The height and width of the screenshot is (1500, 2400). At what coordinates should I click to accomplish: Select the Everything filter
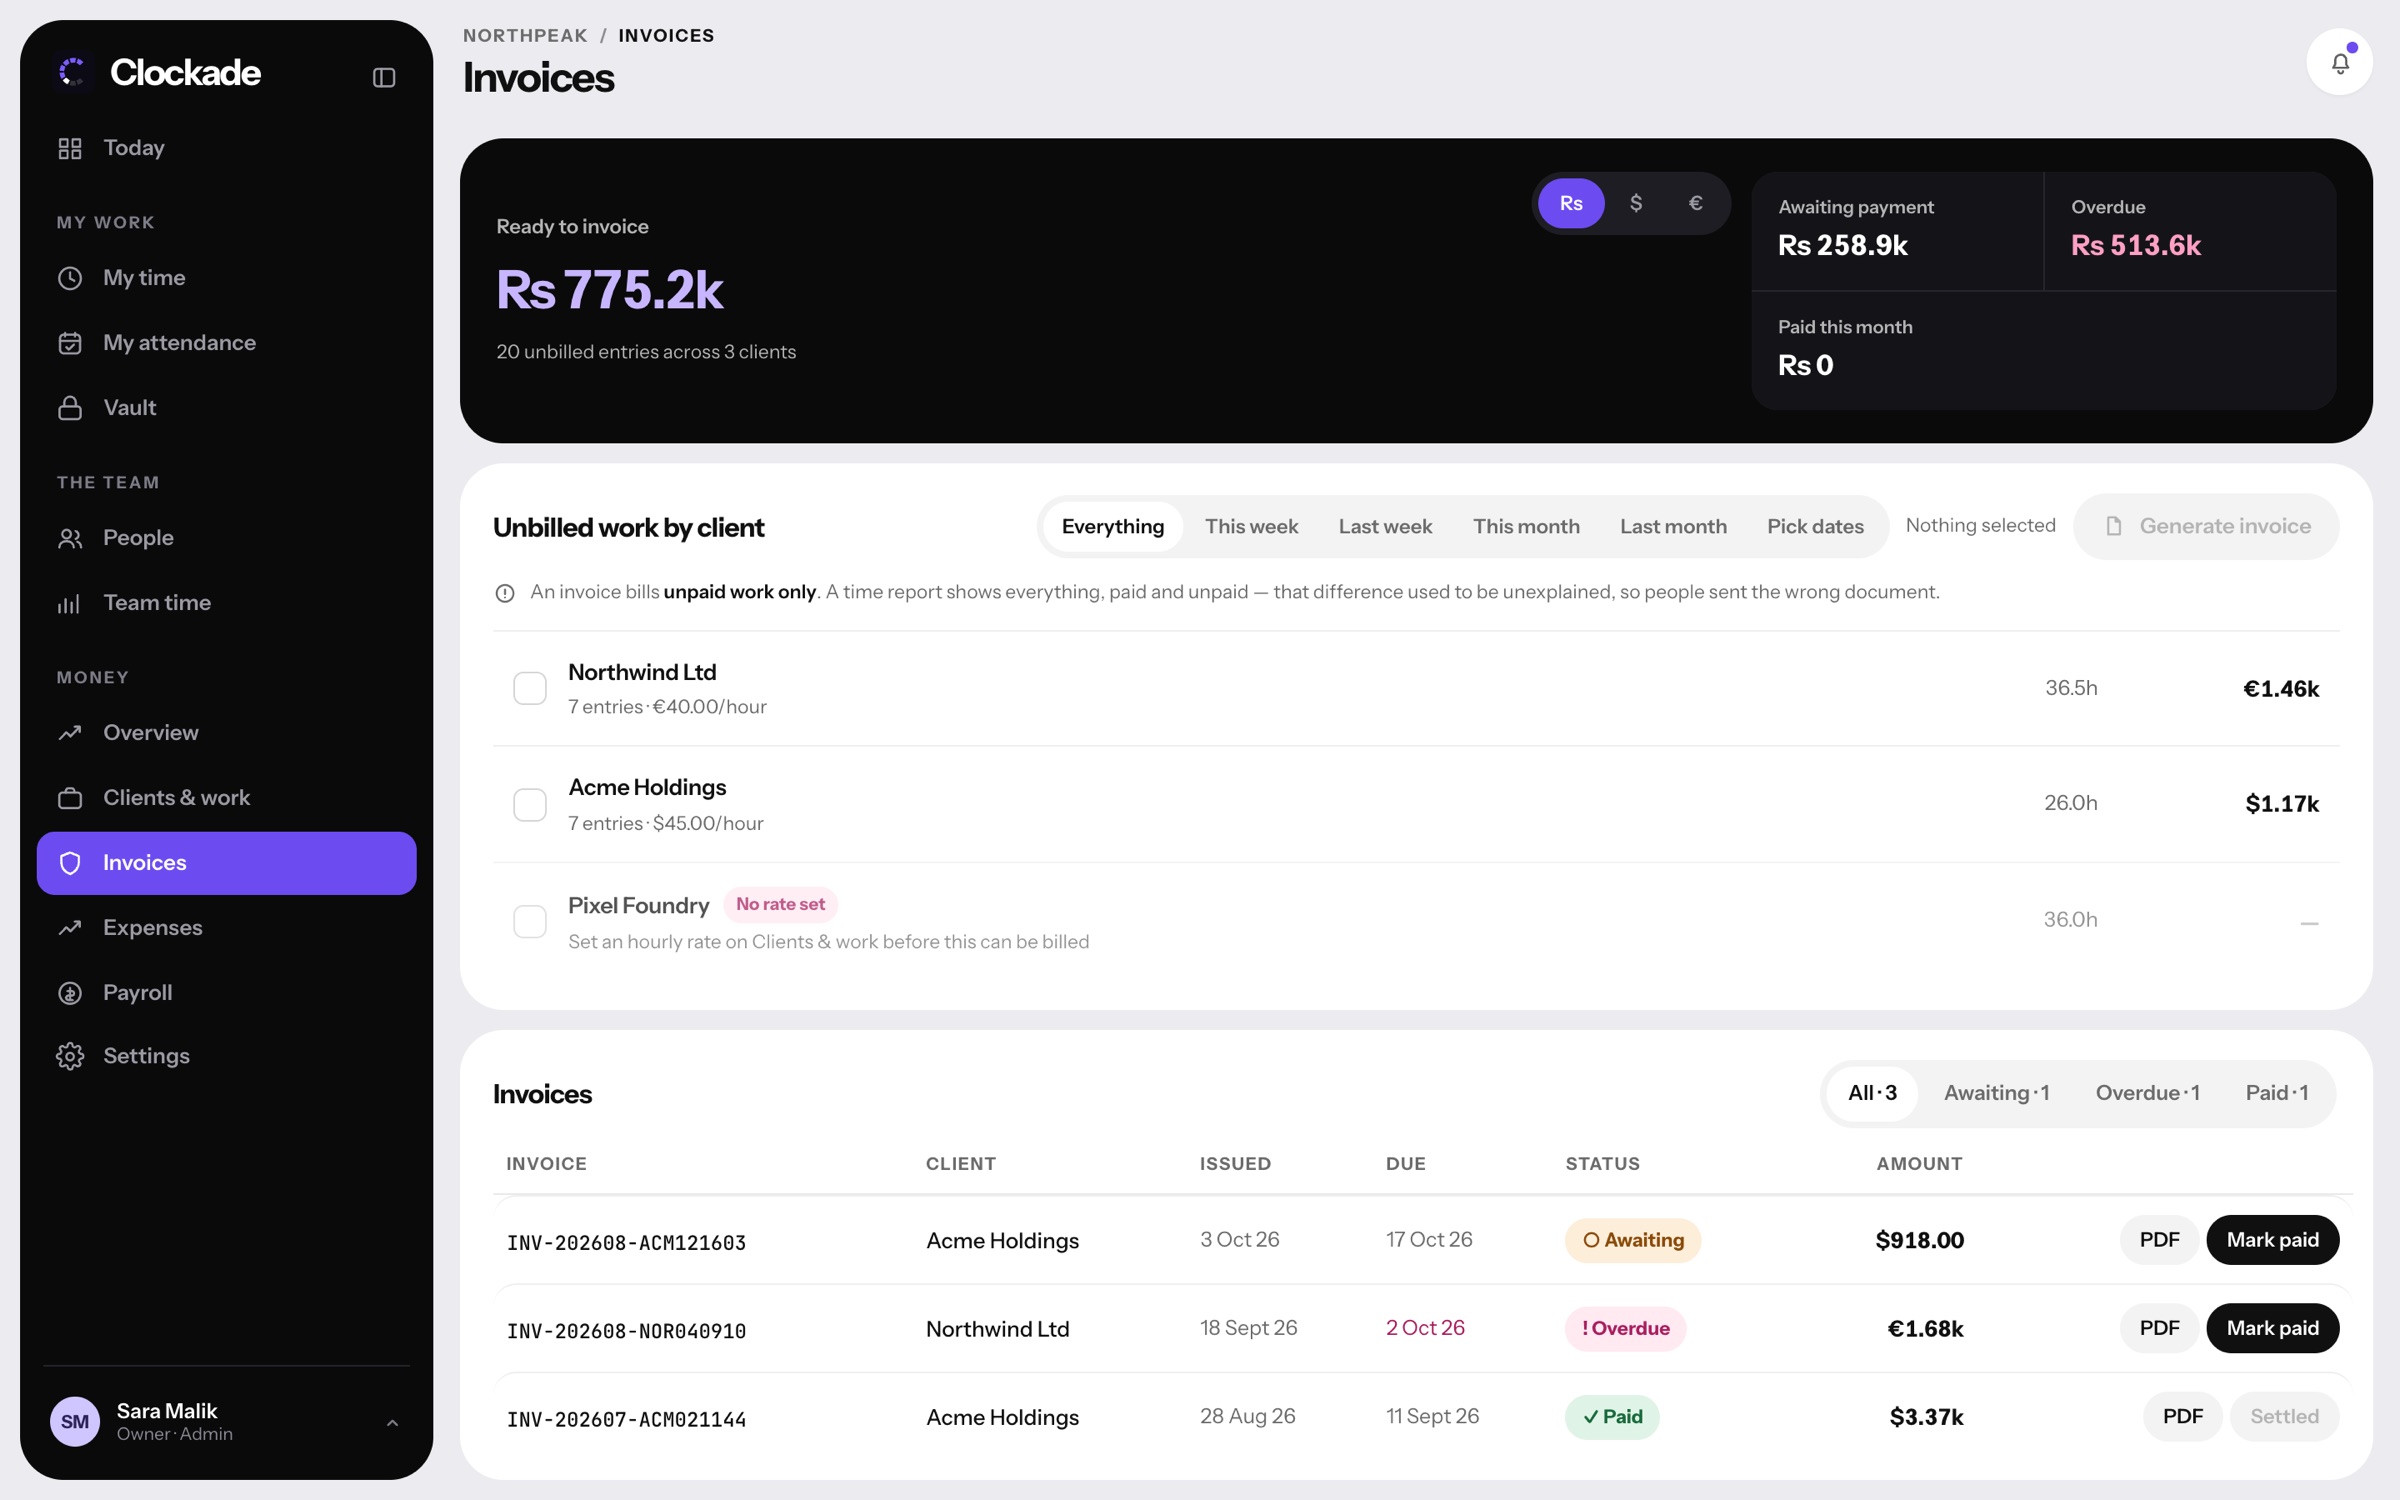[x=1112, y=526]
